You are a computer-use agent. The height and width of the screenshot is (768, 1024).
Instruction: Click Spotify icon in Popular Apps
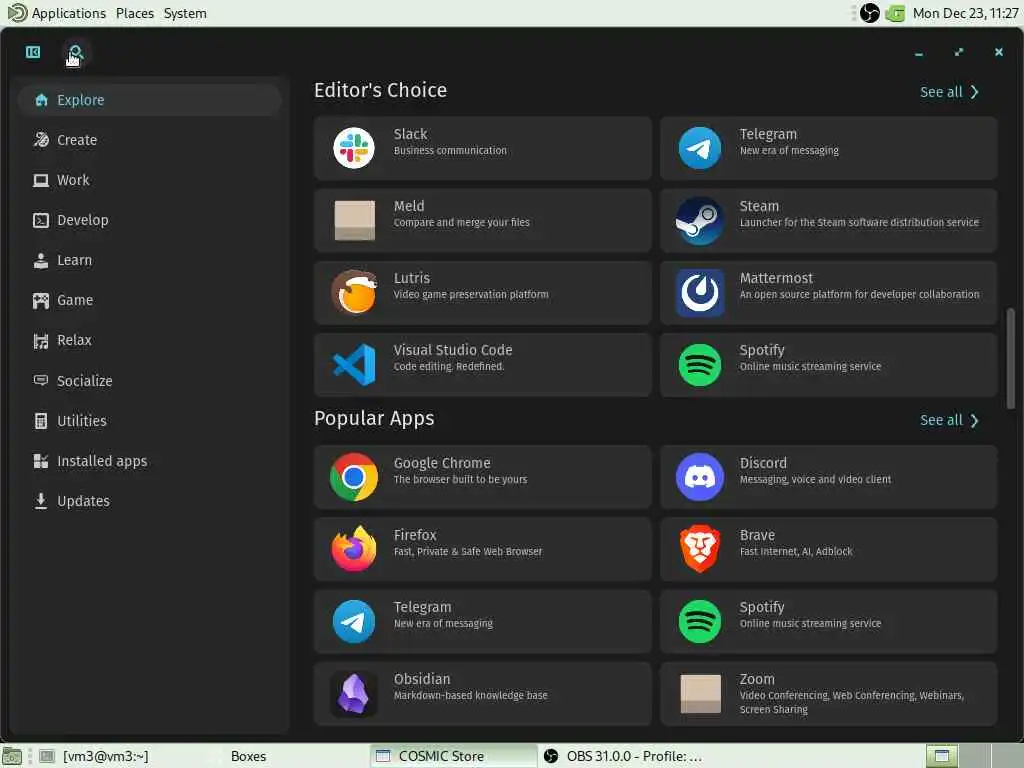699,621
